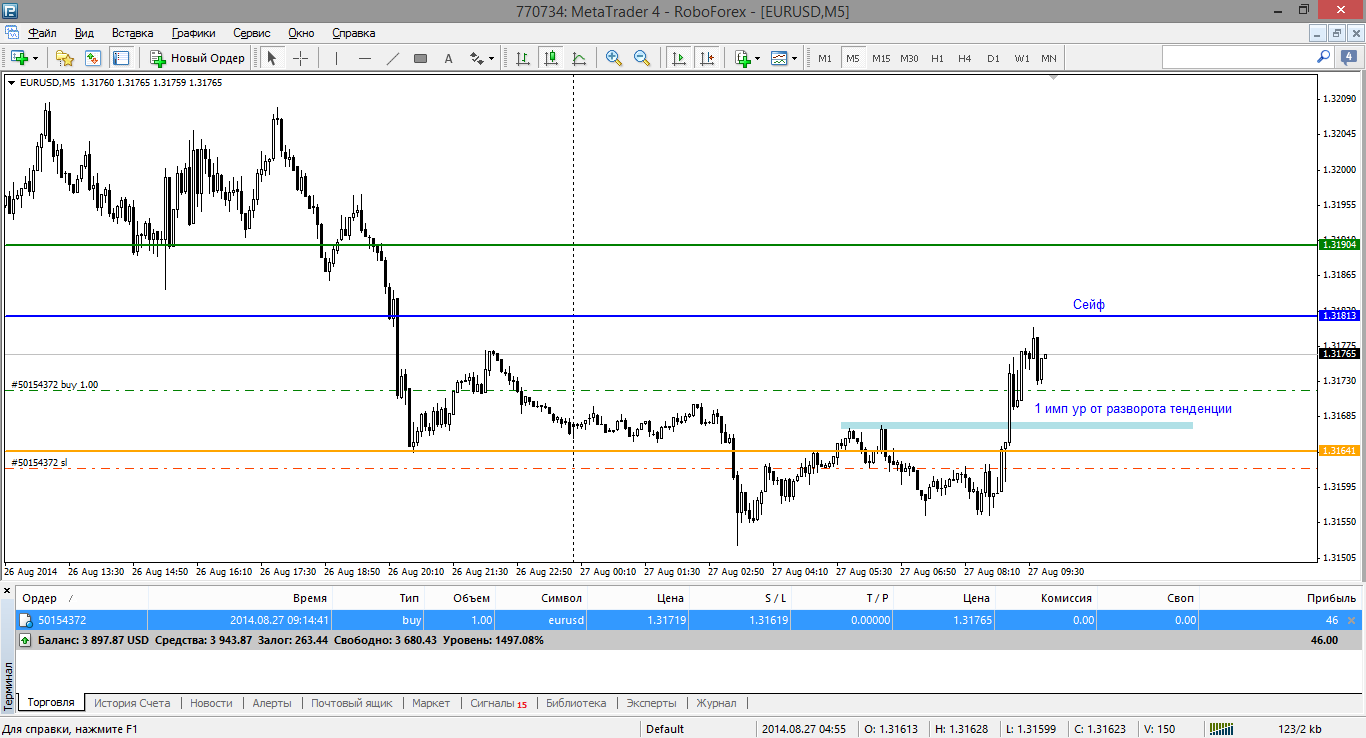Open the Справка menu
Image resolution: width=1366 pixels, height=738 pixels.
(x=354, y=33)
